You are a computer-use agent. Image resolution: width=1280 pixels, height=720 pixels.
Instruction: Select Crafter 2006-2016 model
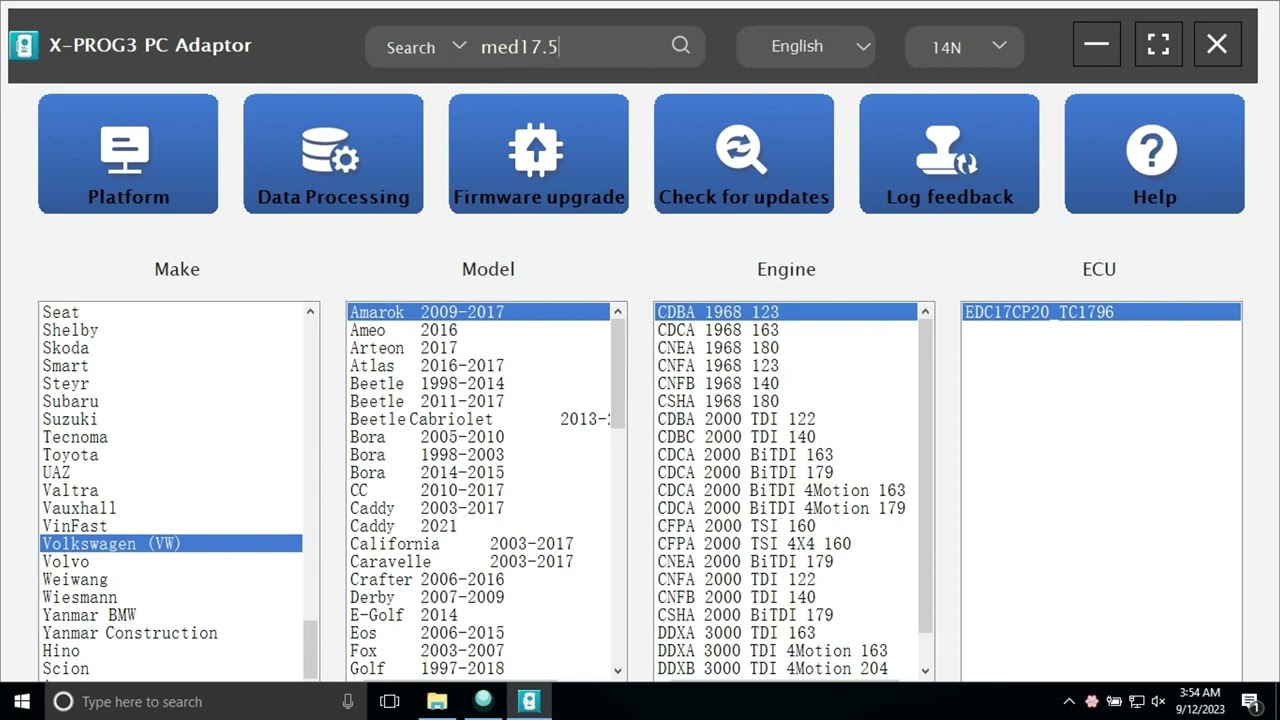pos(478,580)
